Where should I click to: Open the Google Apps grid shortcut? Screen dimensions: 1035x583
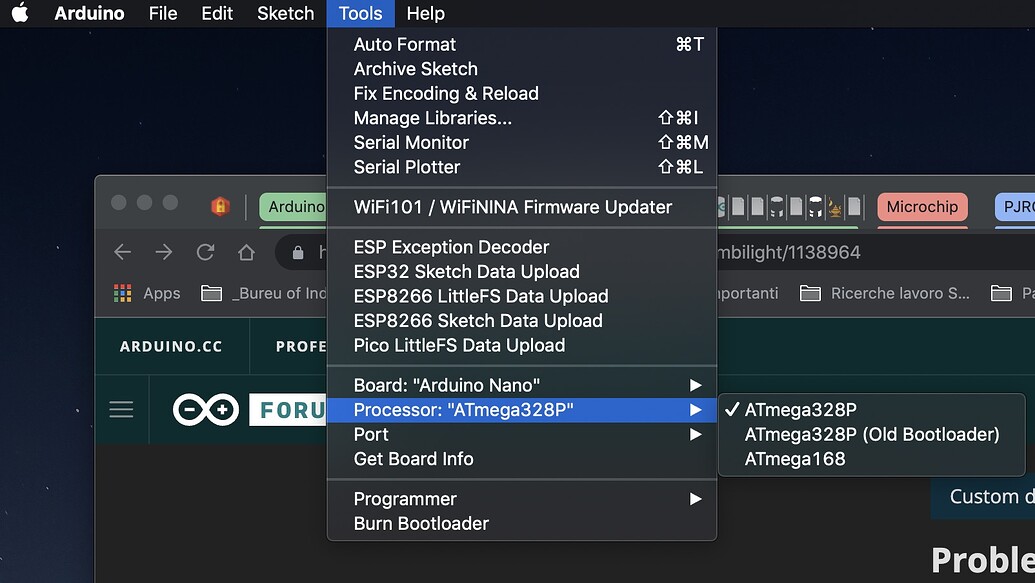click(x=122, y=293)
